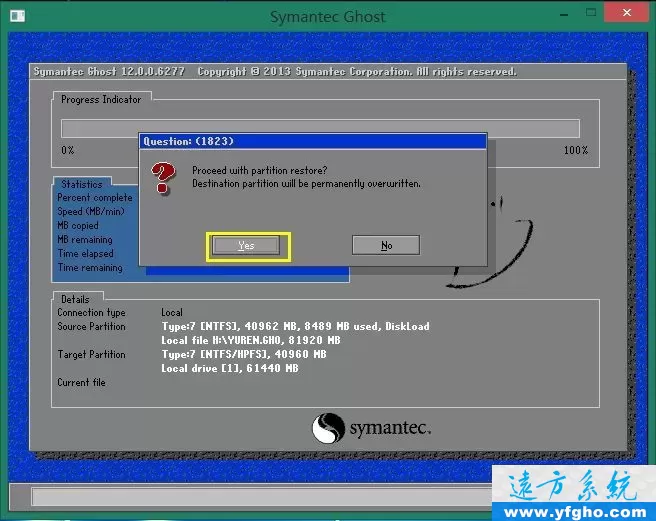The height and width of the screenshot is (521, 656).
Task: Click the Details group label
Action: click(x=75, y=299)
